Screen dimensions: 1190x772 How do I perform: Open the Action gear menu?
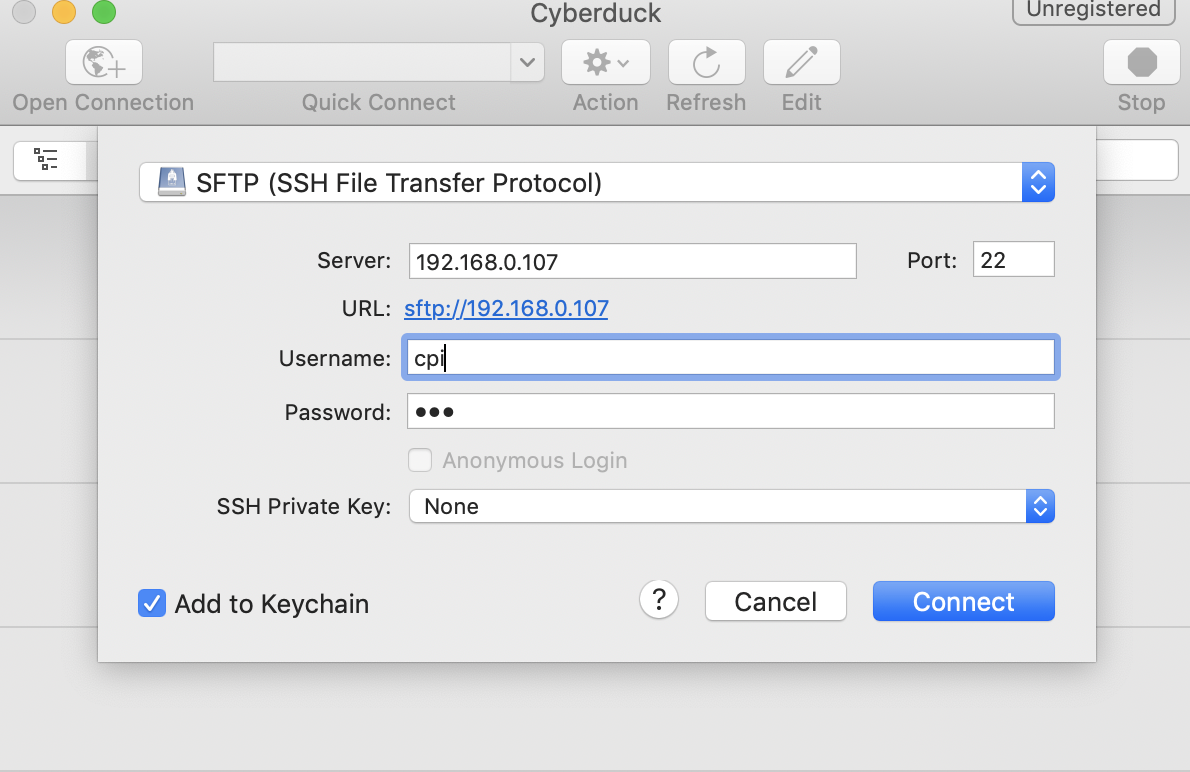coord(605,63)
